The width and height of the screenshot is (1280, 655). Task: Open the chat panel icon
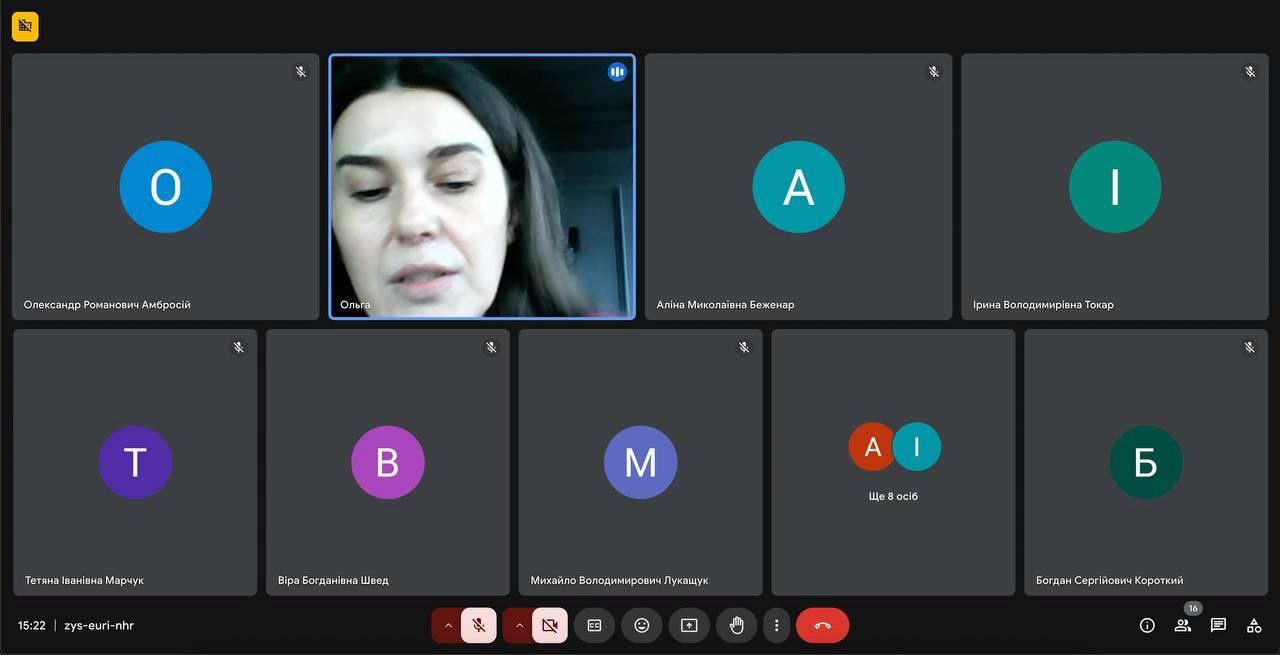click(1218, 625)
